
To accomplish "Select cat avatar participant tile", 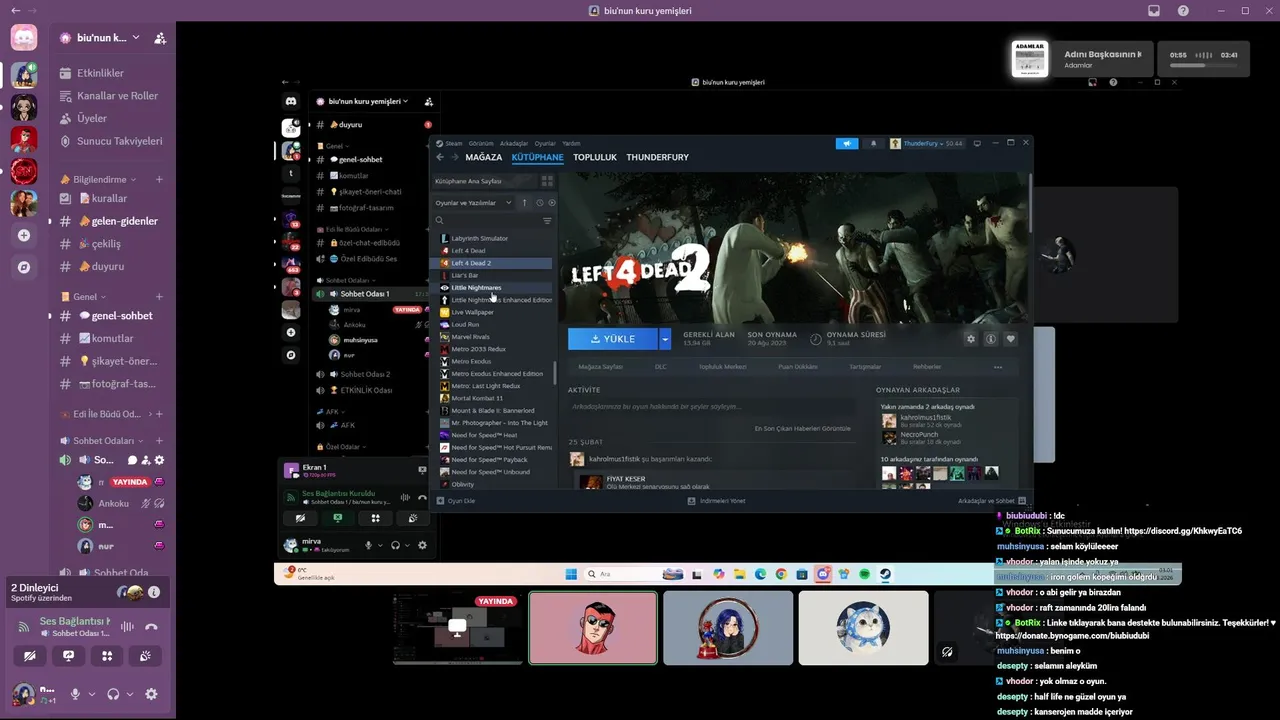I will (863, 628).
